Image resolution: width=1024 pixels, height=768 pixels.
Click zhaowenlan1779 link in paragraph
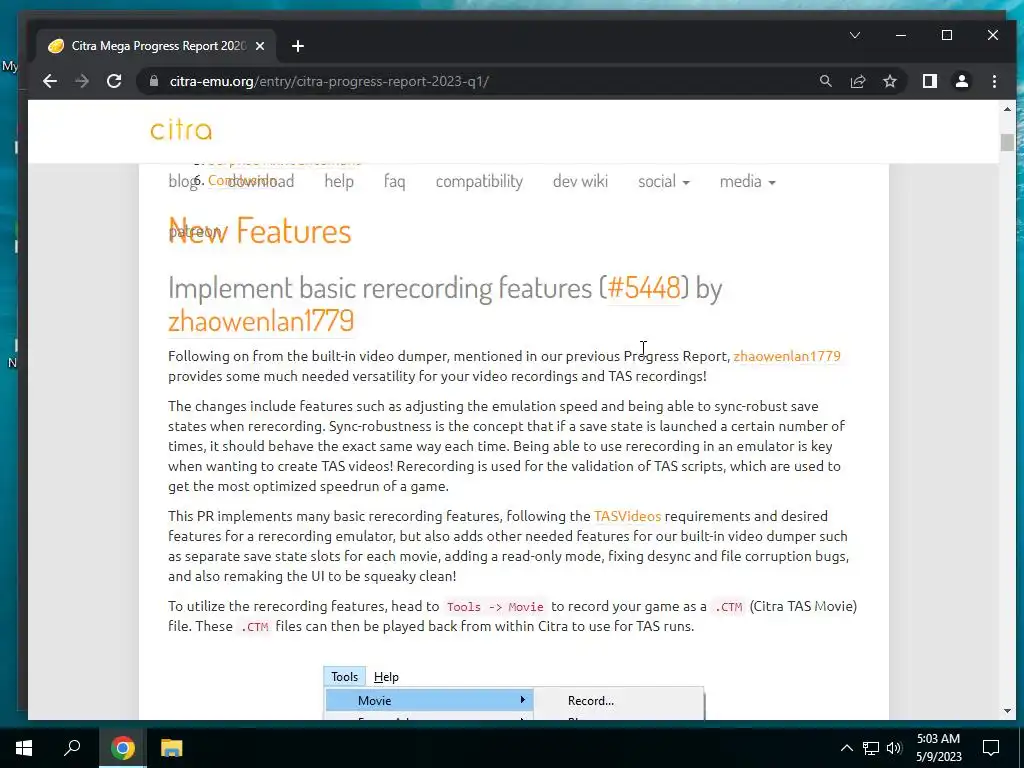tap(786, 356)
